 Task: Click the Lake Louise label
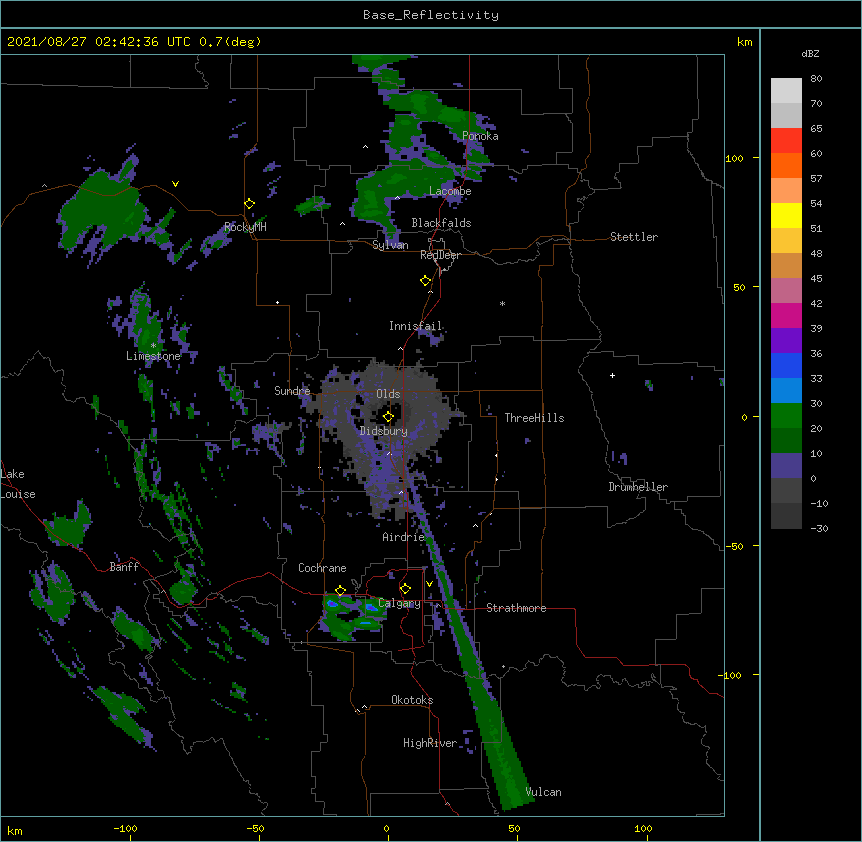(18, 484)
